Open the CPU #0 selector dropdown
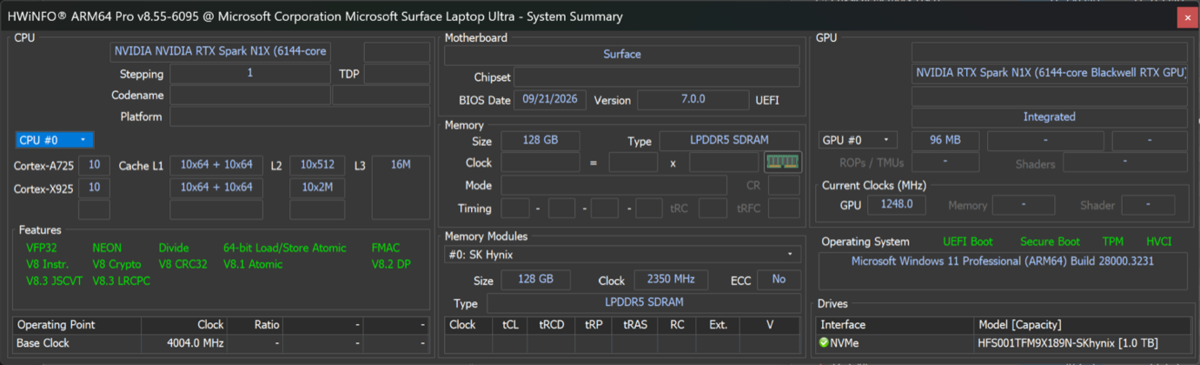The image size is (1200, 365). [55, 140]
